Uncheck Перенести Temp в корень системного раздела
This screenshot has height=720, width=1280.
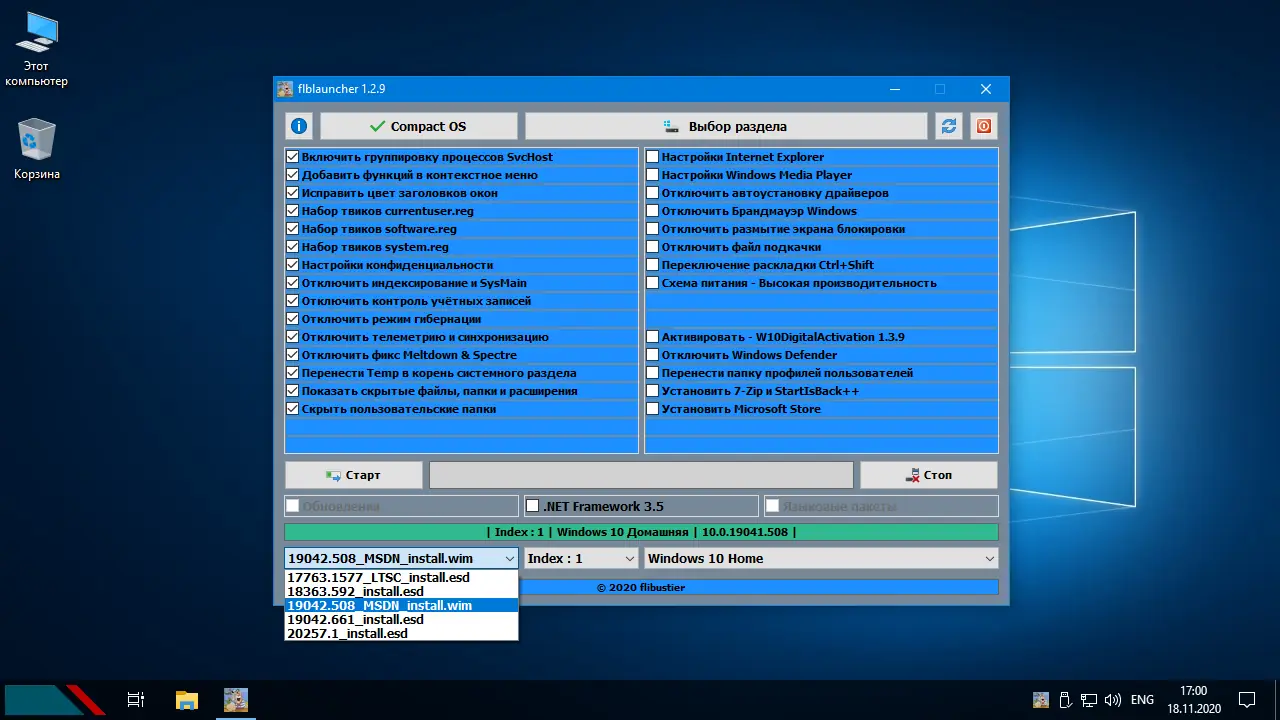click(293, 373)
